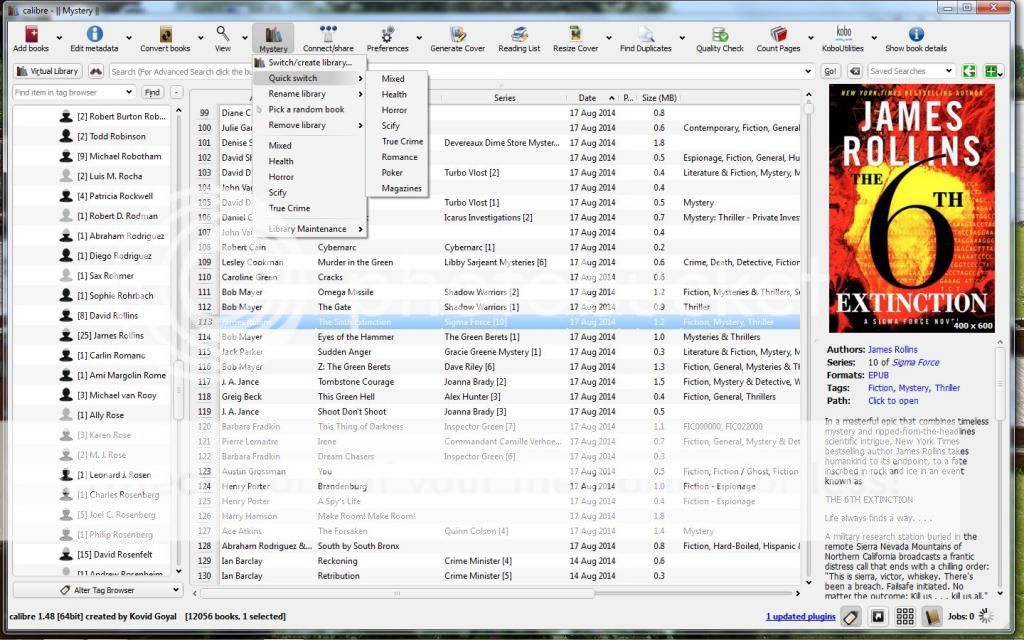Switch to Romance library in the Quick switch submenu
The width and height of the screenshot is (1024, 640).
click(x=399, y=157)
